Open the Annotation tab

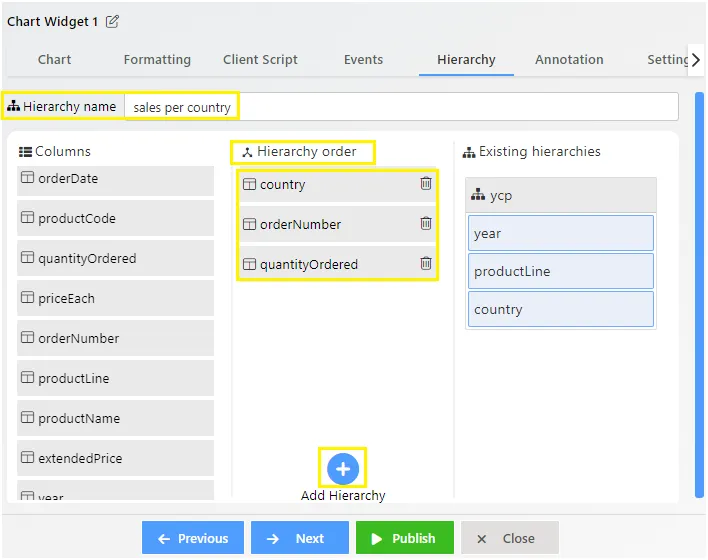coord(569,60)
